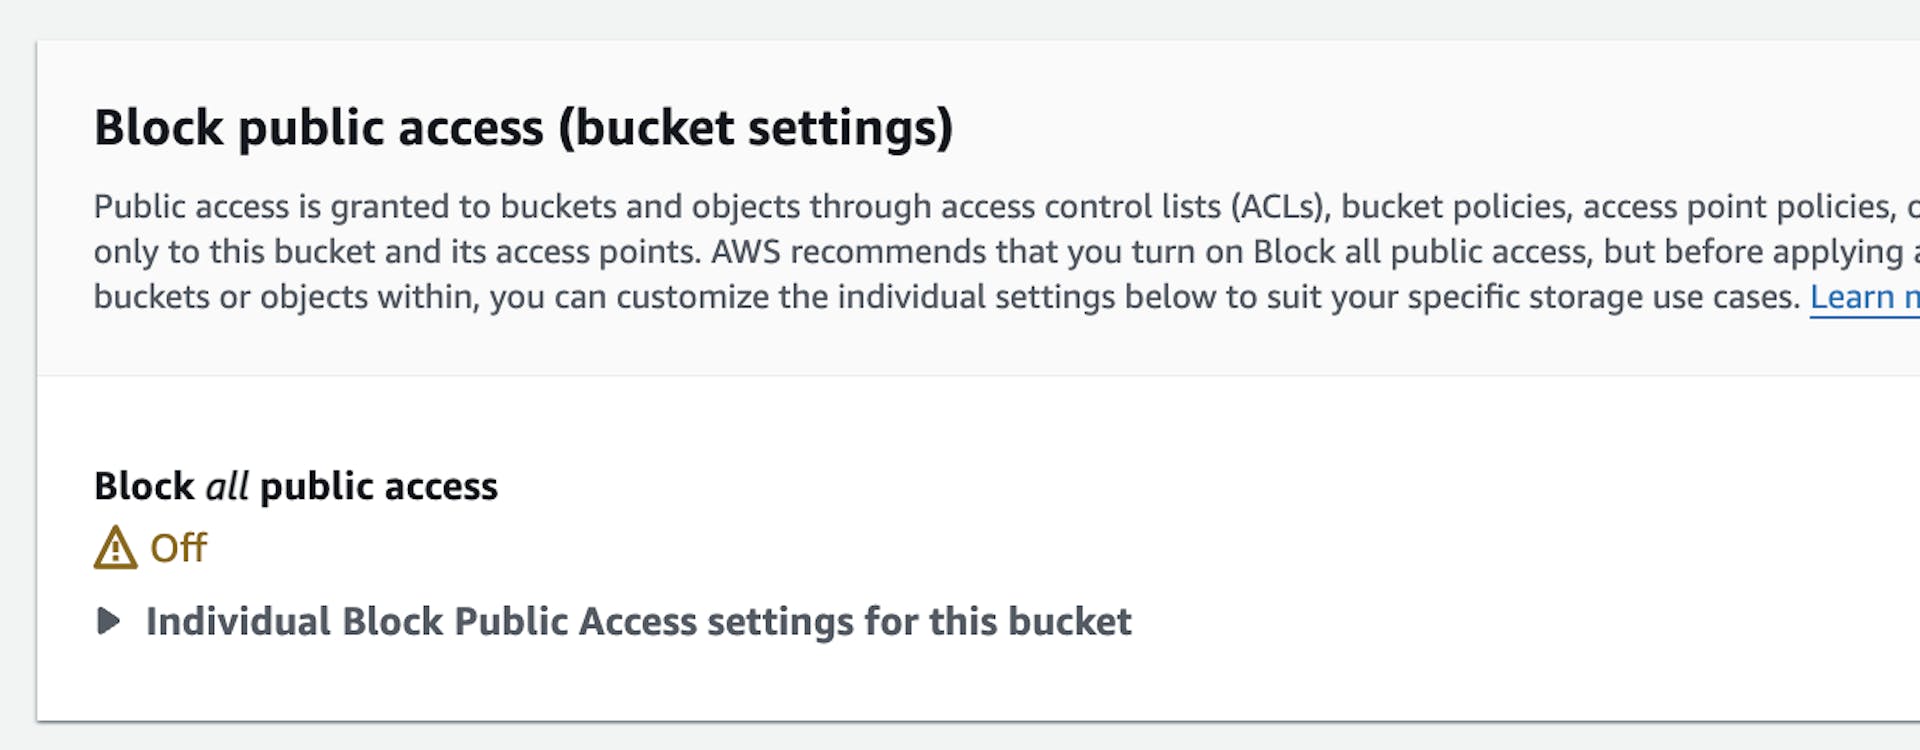Click the 'Off' status text

coord(178,548)
